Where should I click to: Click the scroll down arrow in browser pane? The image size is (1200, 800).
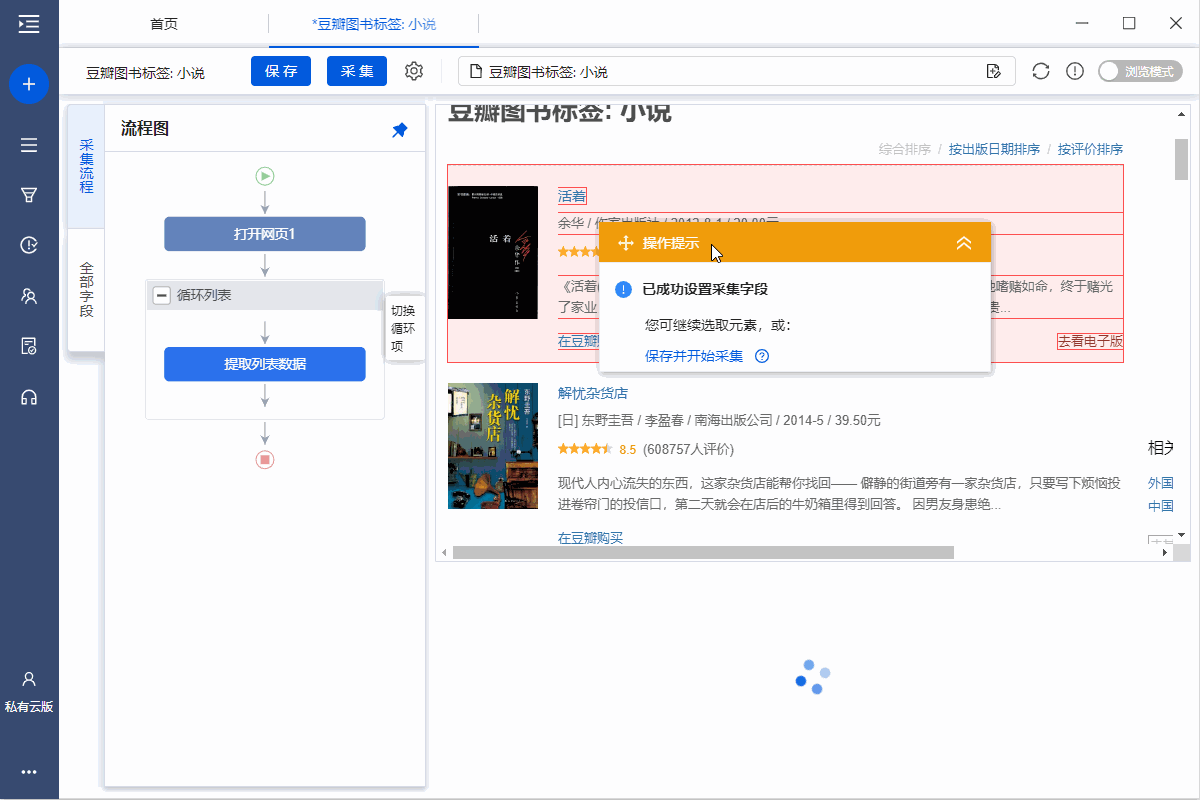(x=1181, y=535)
